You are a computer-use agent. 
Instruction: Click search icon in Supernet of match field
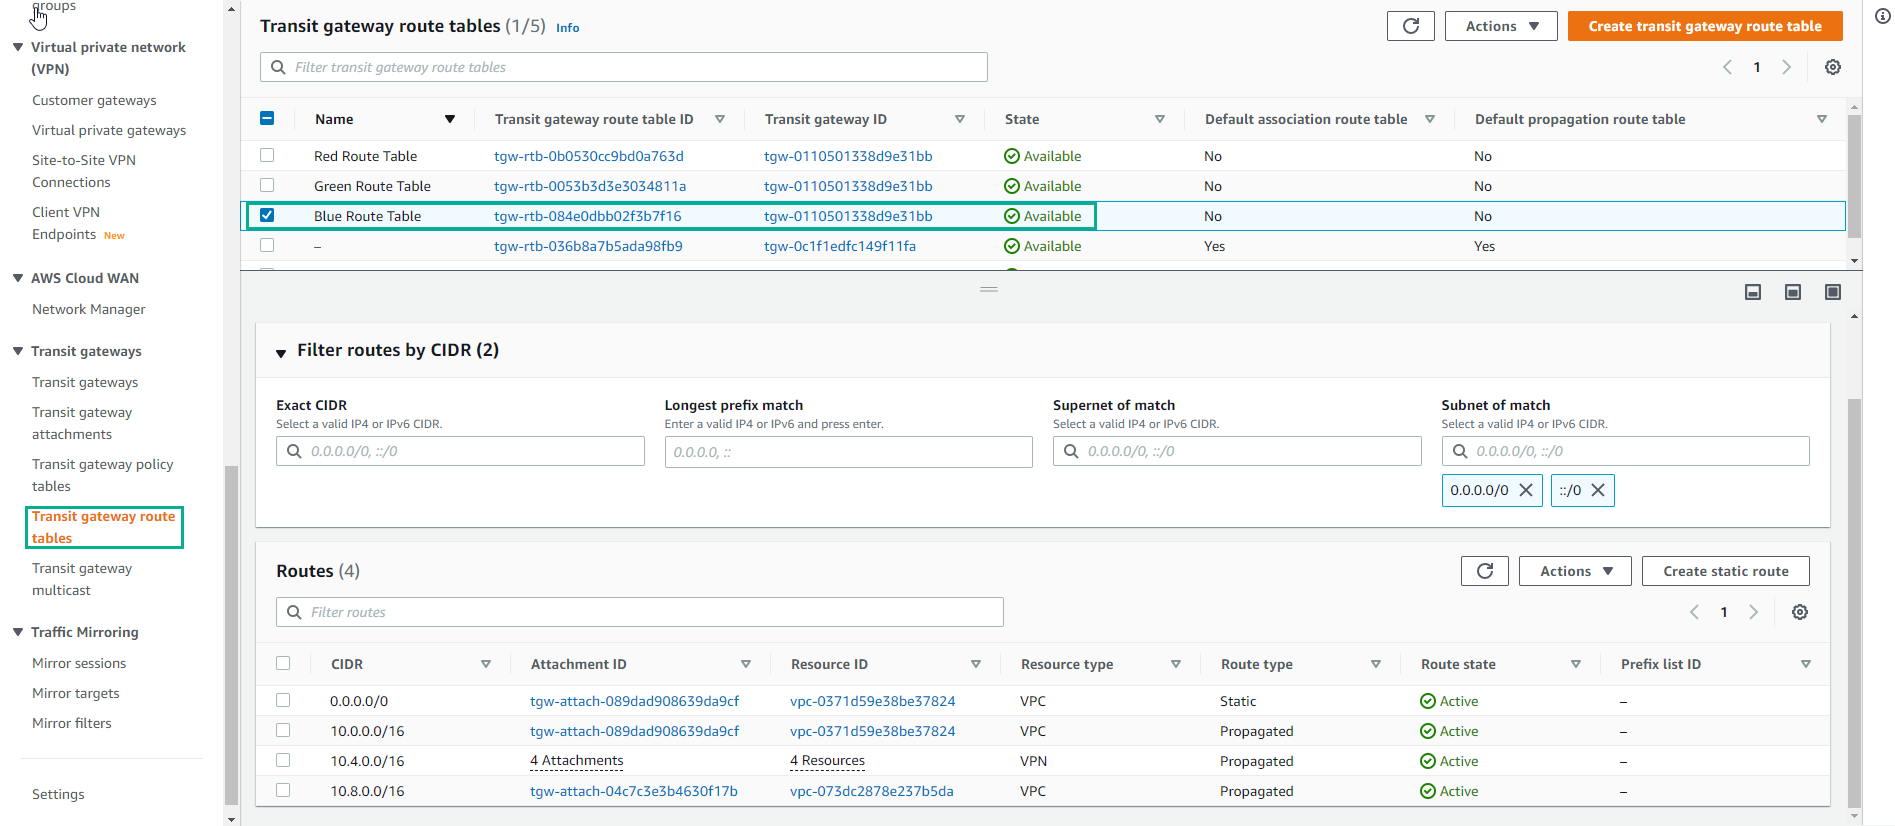pyautogui.click(x=1071, y=451)
